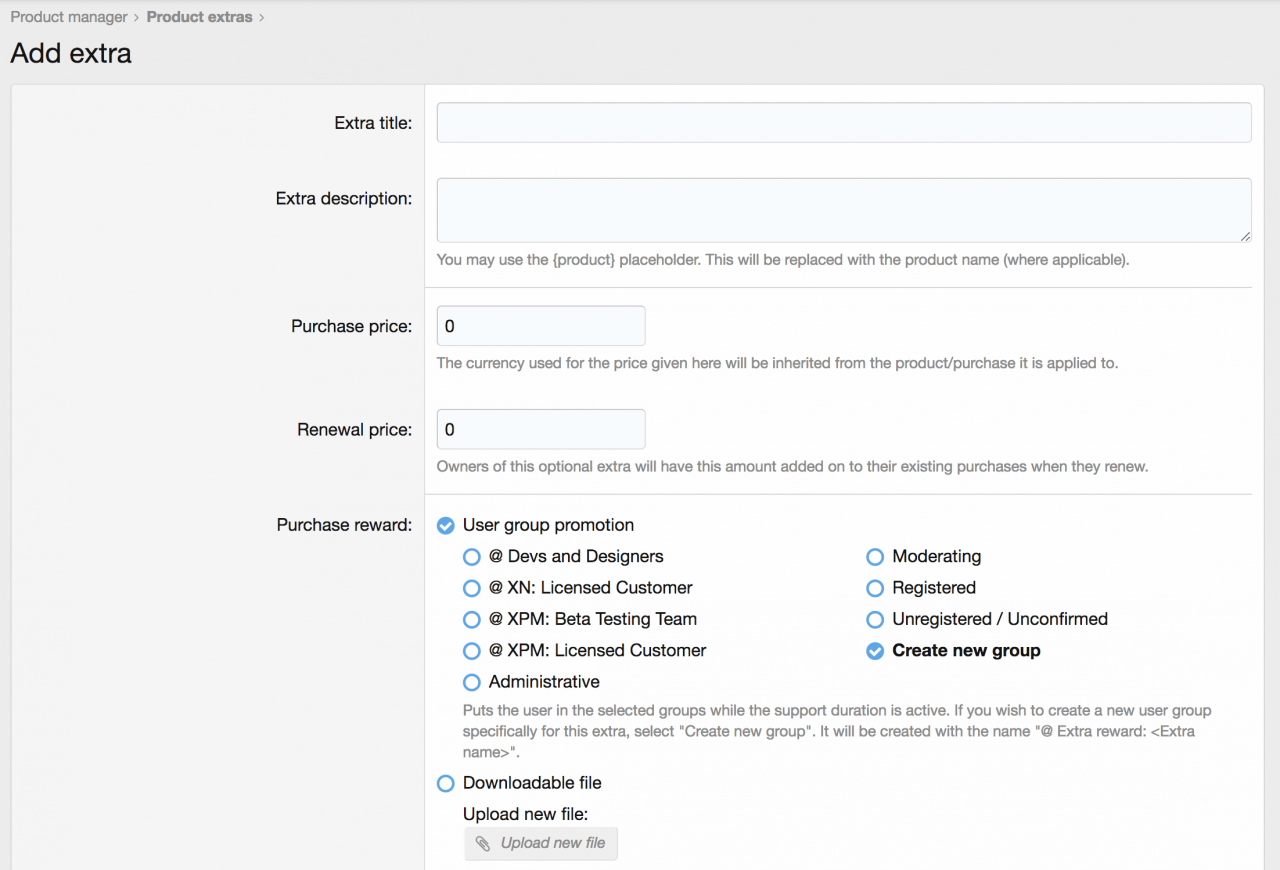
Task: Click the Purchase price input field
Action: coord(540,326)
